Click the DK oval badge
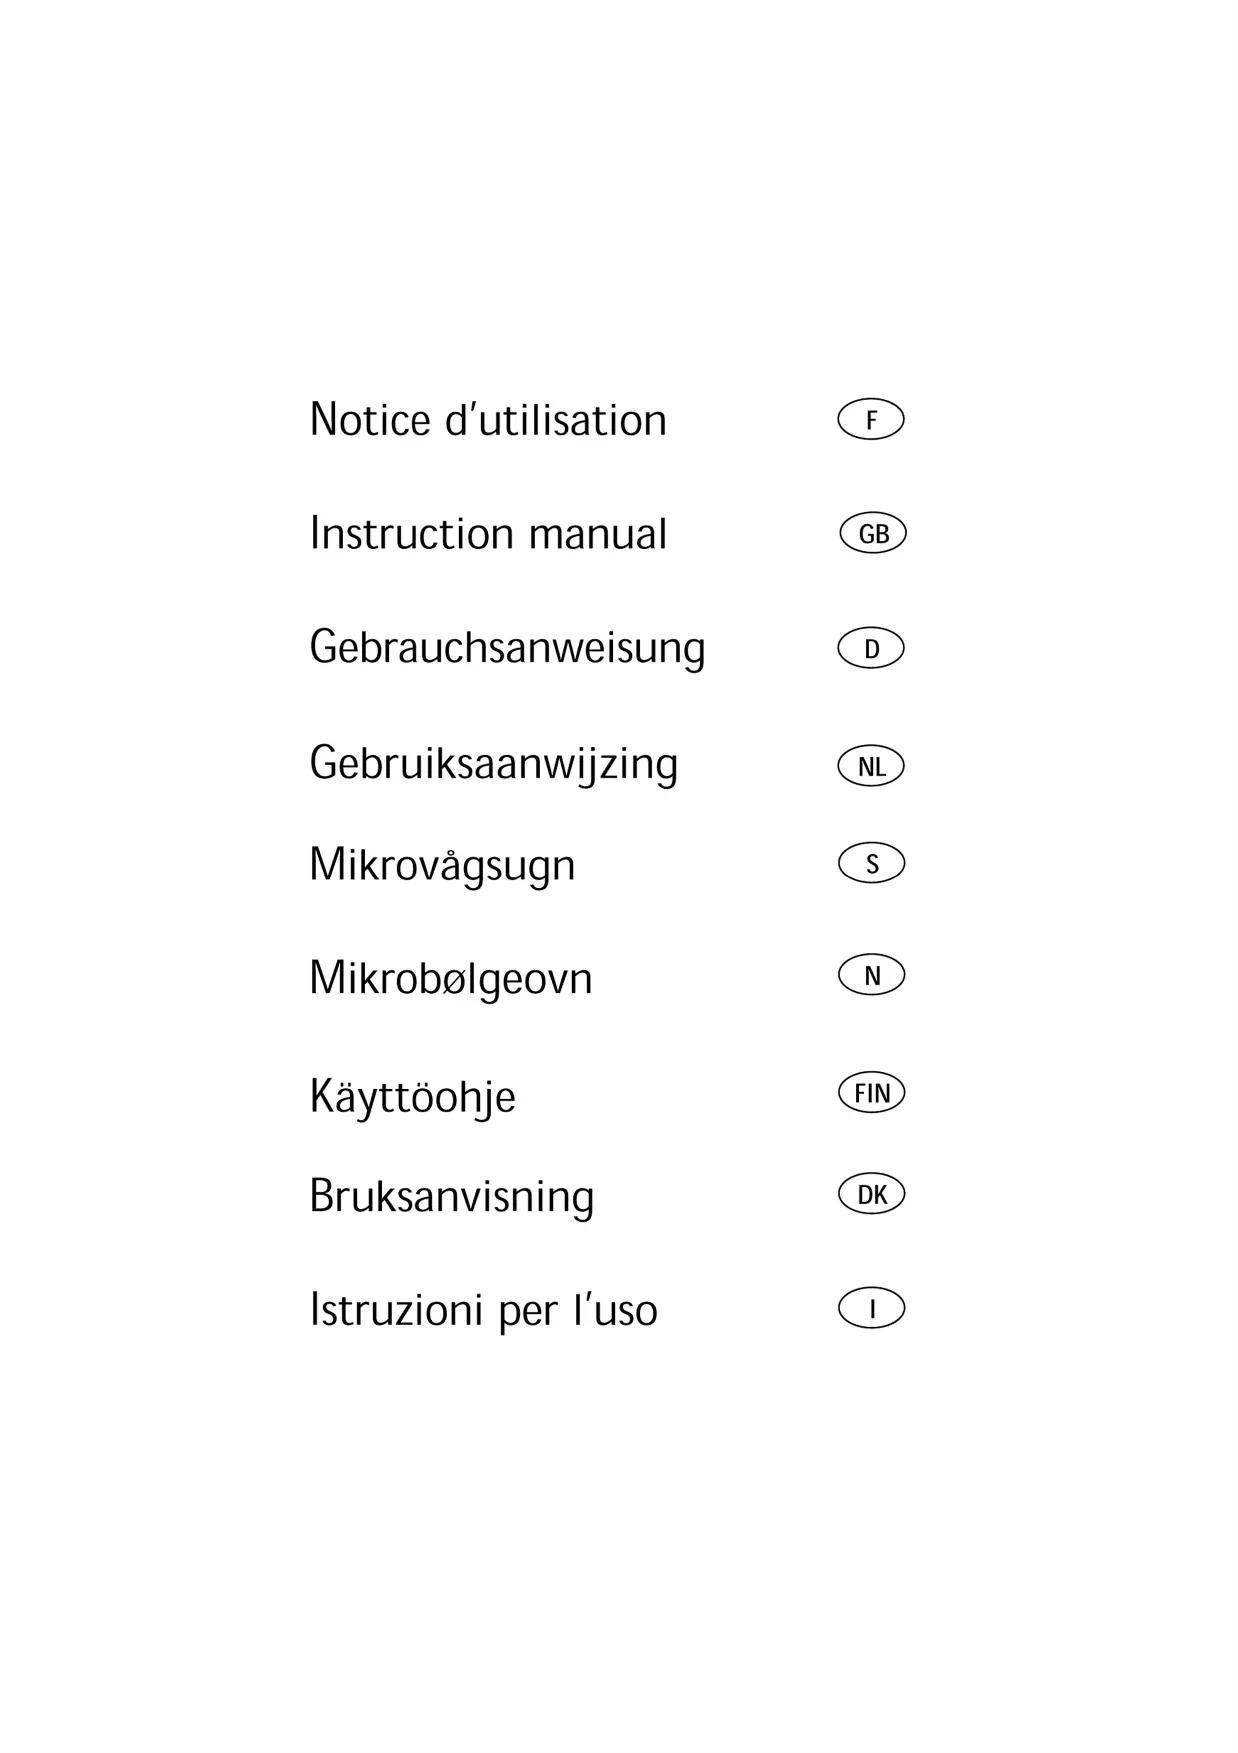1238x1753 pixels. 872,1194
